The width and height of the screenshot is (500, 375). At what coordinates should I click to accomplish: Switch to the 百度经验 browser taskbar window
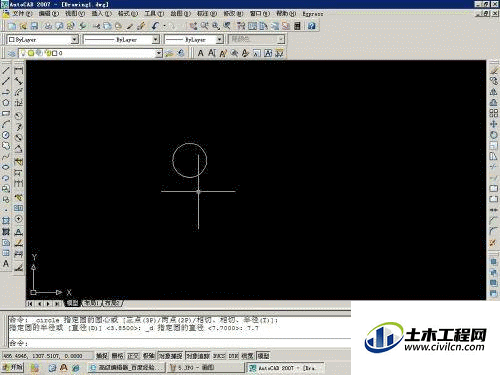click(127, 367)
